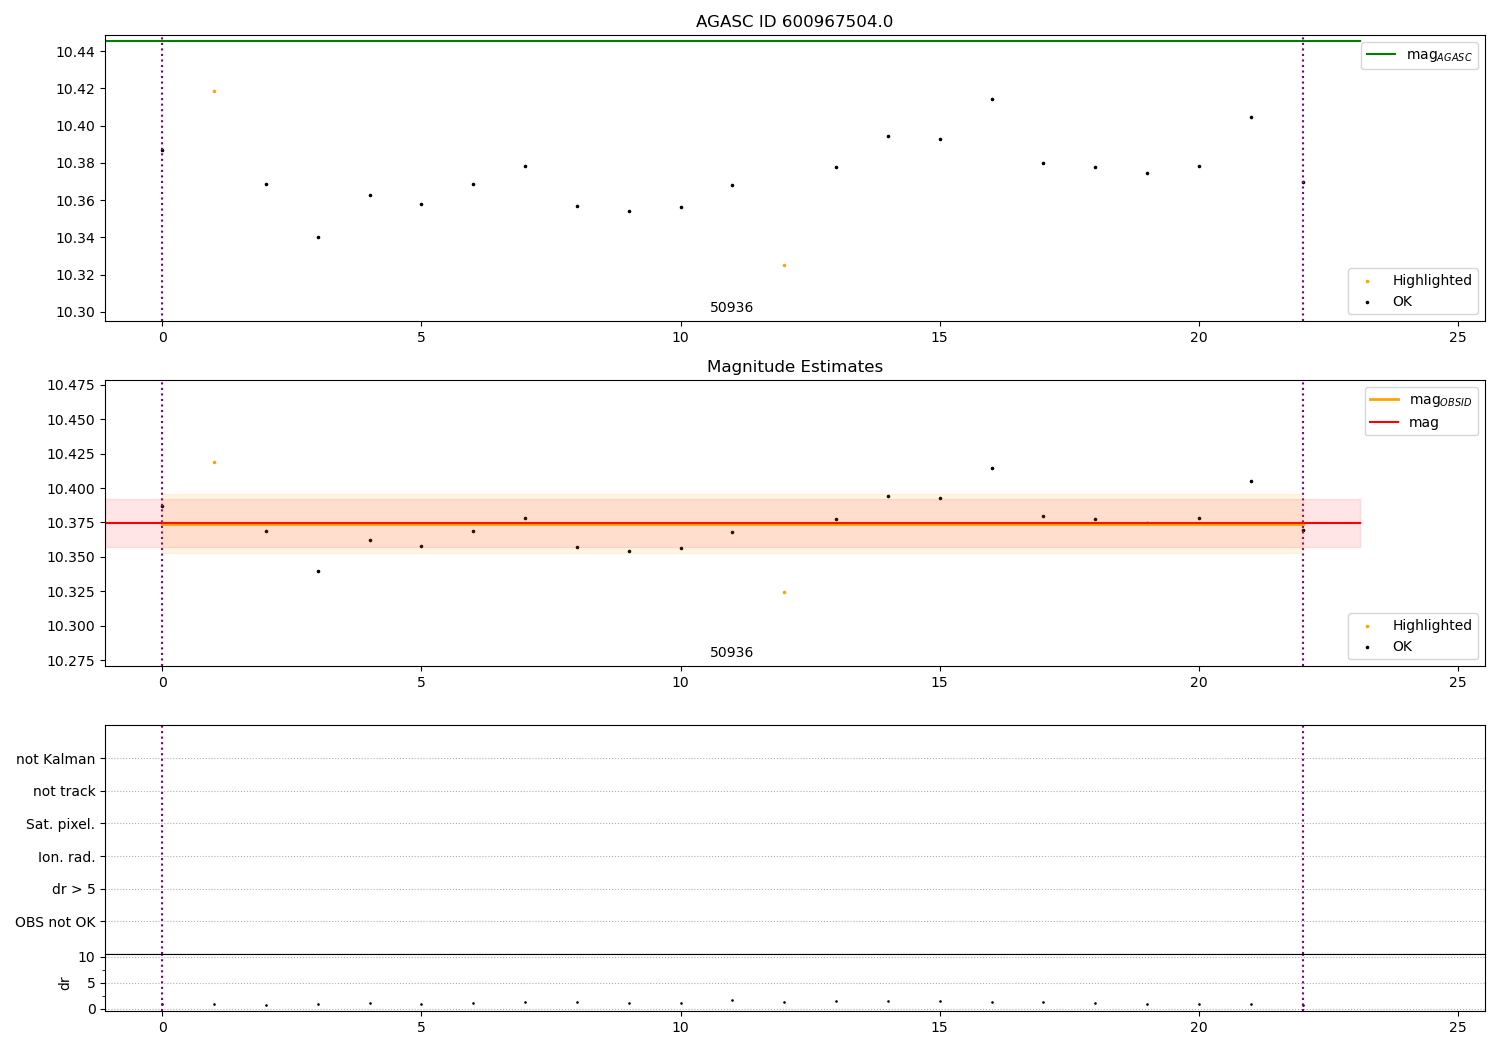The width and height of the screenshot is (1500, 1050).
Task: Click the 10.275 y-tick label
Action: click(71, 661)
